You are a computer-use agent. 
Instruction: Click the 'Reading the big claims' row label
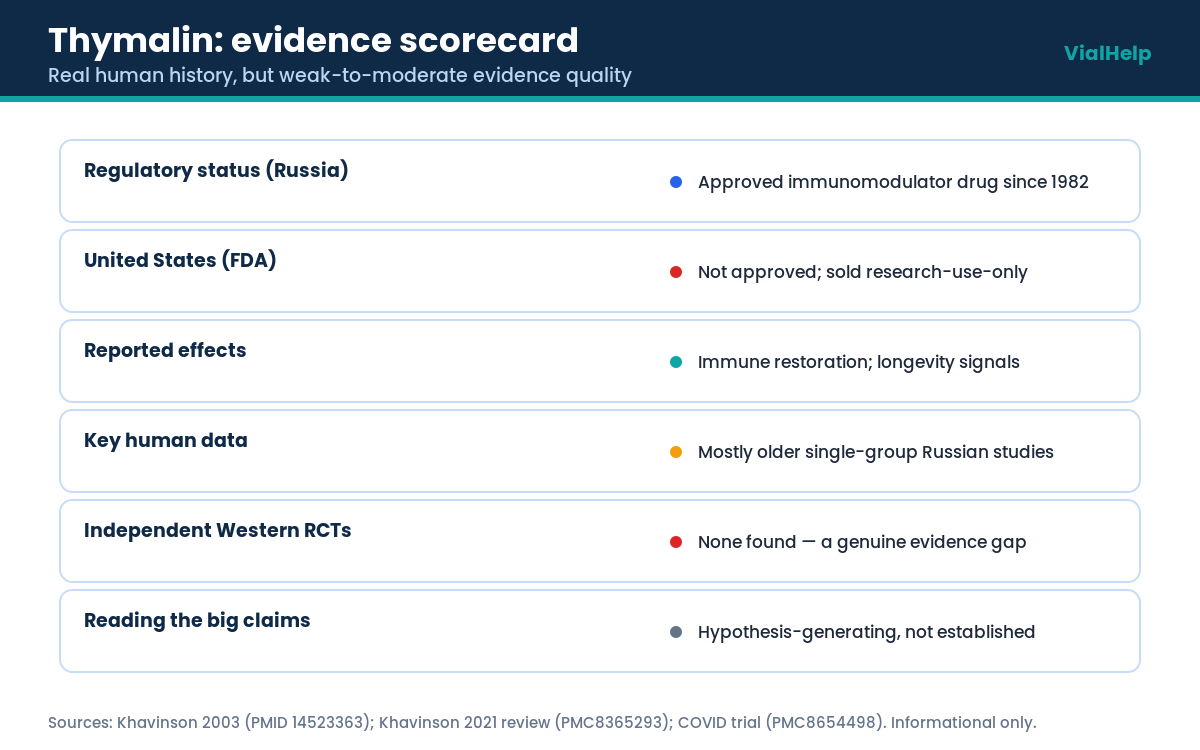click(x=197, y=620)
